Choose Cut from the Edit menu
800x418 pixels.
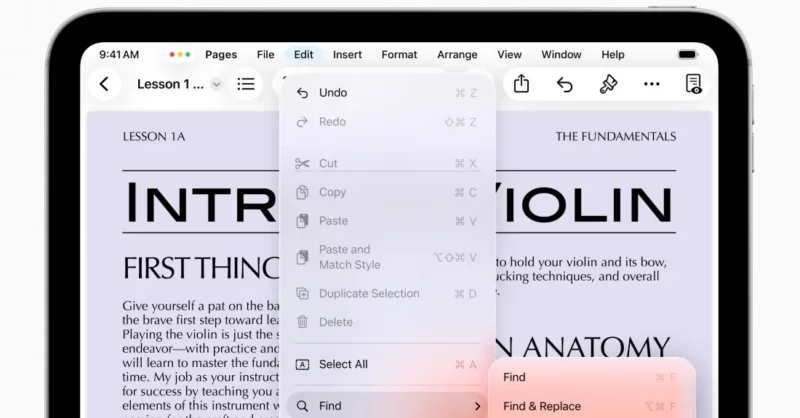point(387,163)
